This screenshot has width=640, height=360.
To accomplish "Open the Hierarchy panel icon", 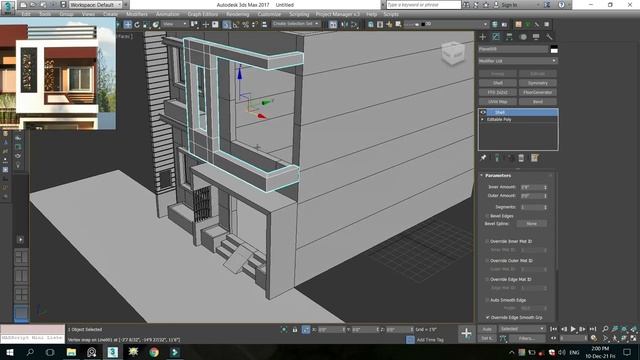I will (x=509, y=37).
